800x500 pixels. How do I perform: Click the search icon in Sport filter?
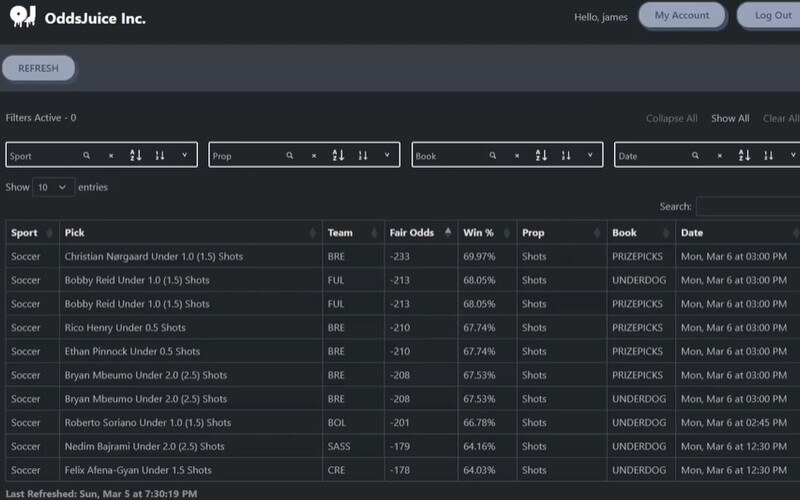coord(87,155)
